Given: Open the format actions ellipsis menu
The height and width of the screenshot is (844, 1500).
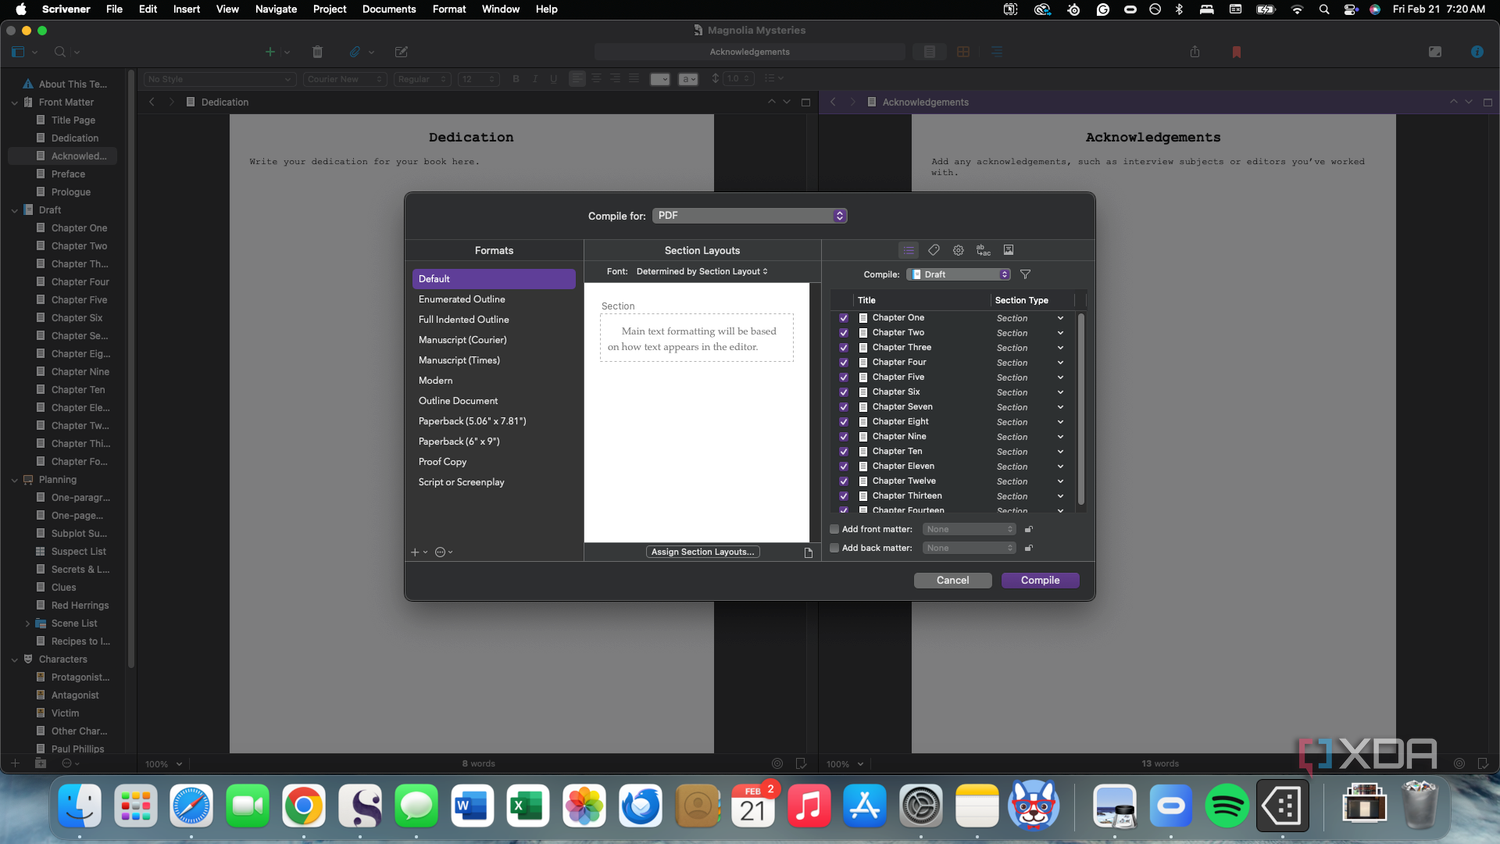Looking at the screenshot, I should (x=442, y=552).
